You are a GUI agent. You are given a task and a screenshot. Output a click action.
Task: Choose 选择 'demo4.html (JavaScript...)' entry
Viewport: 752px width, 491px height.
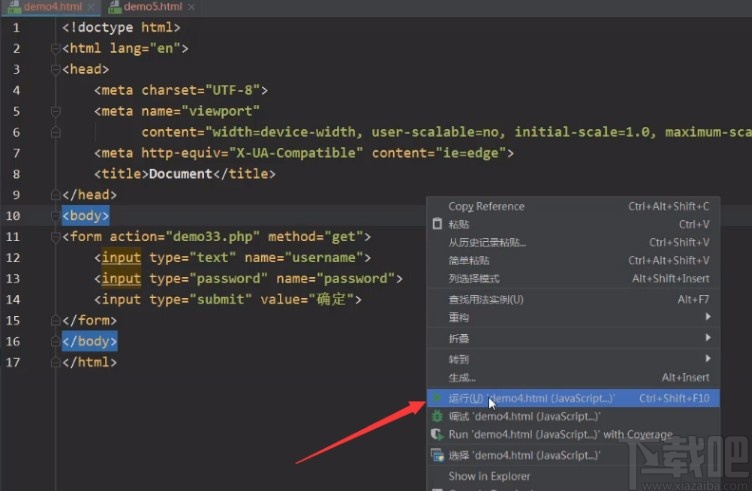(573, 456)
